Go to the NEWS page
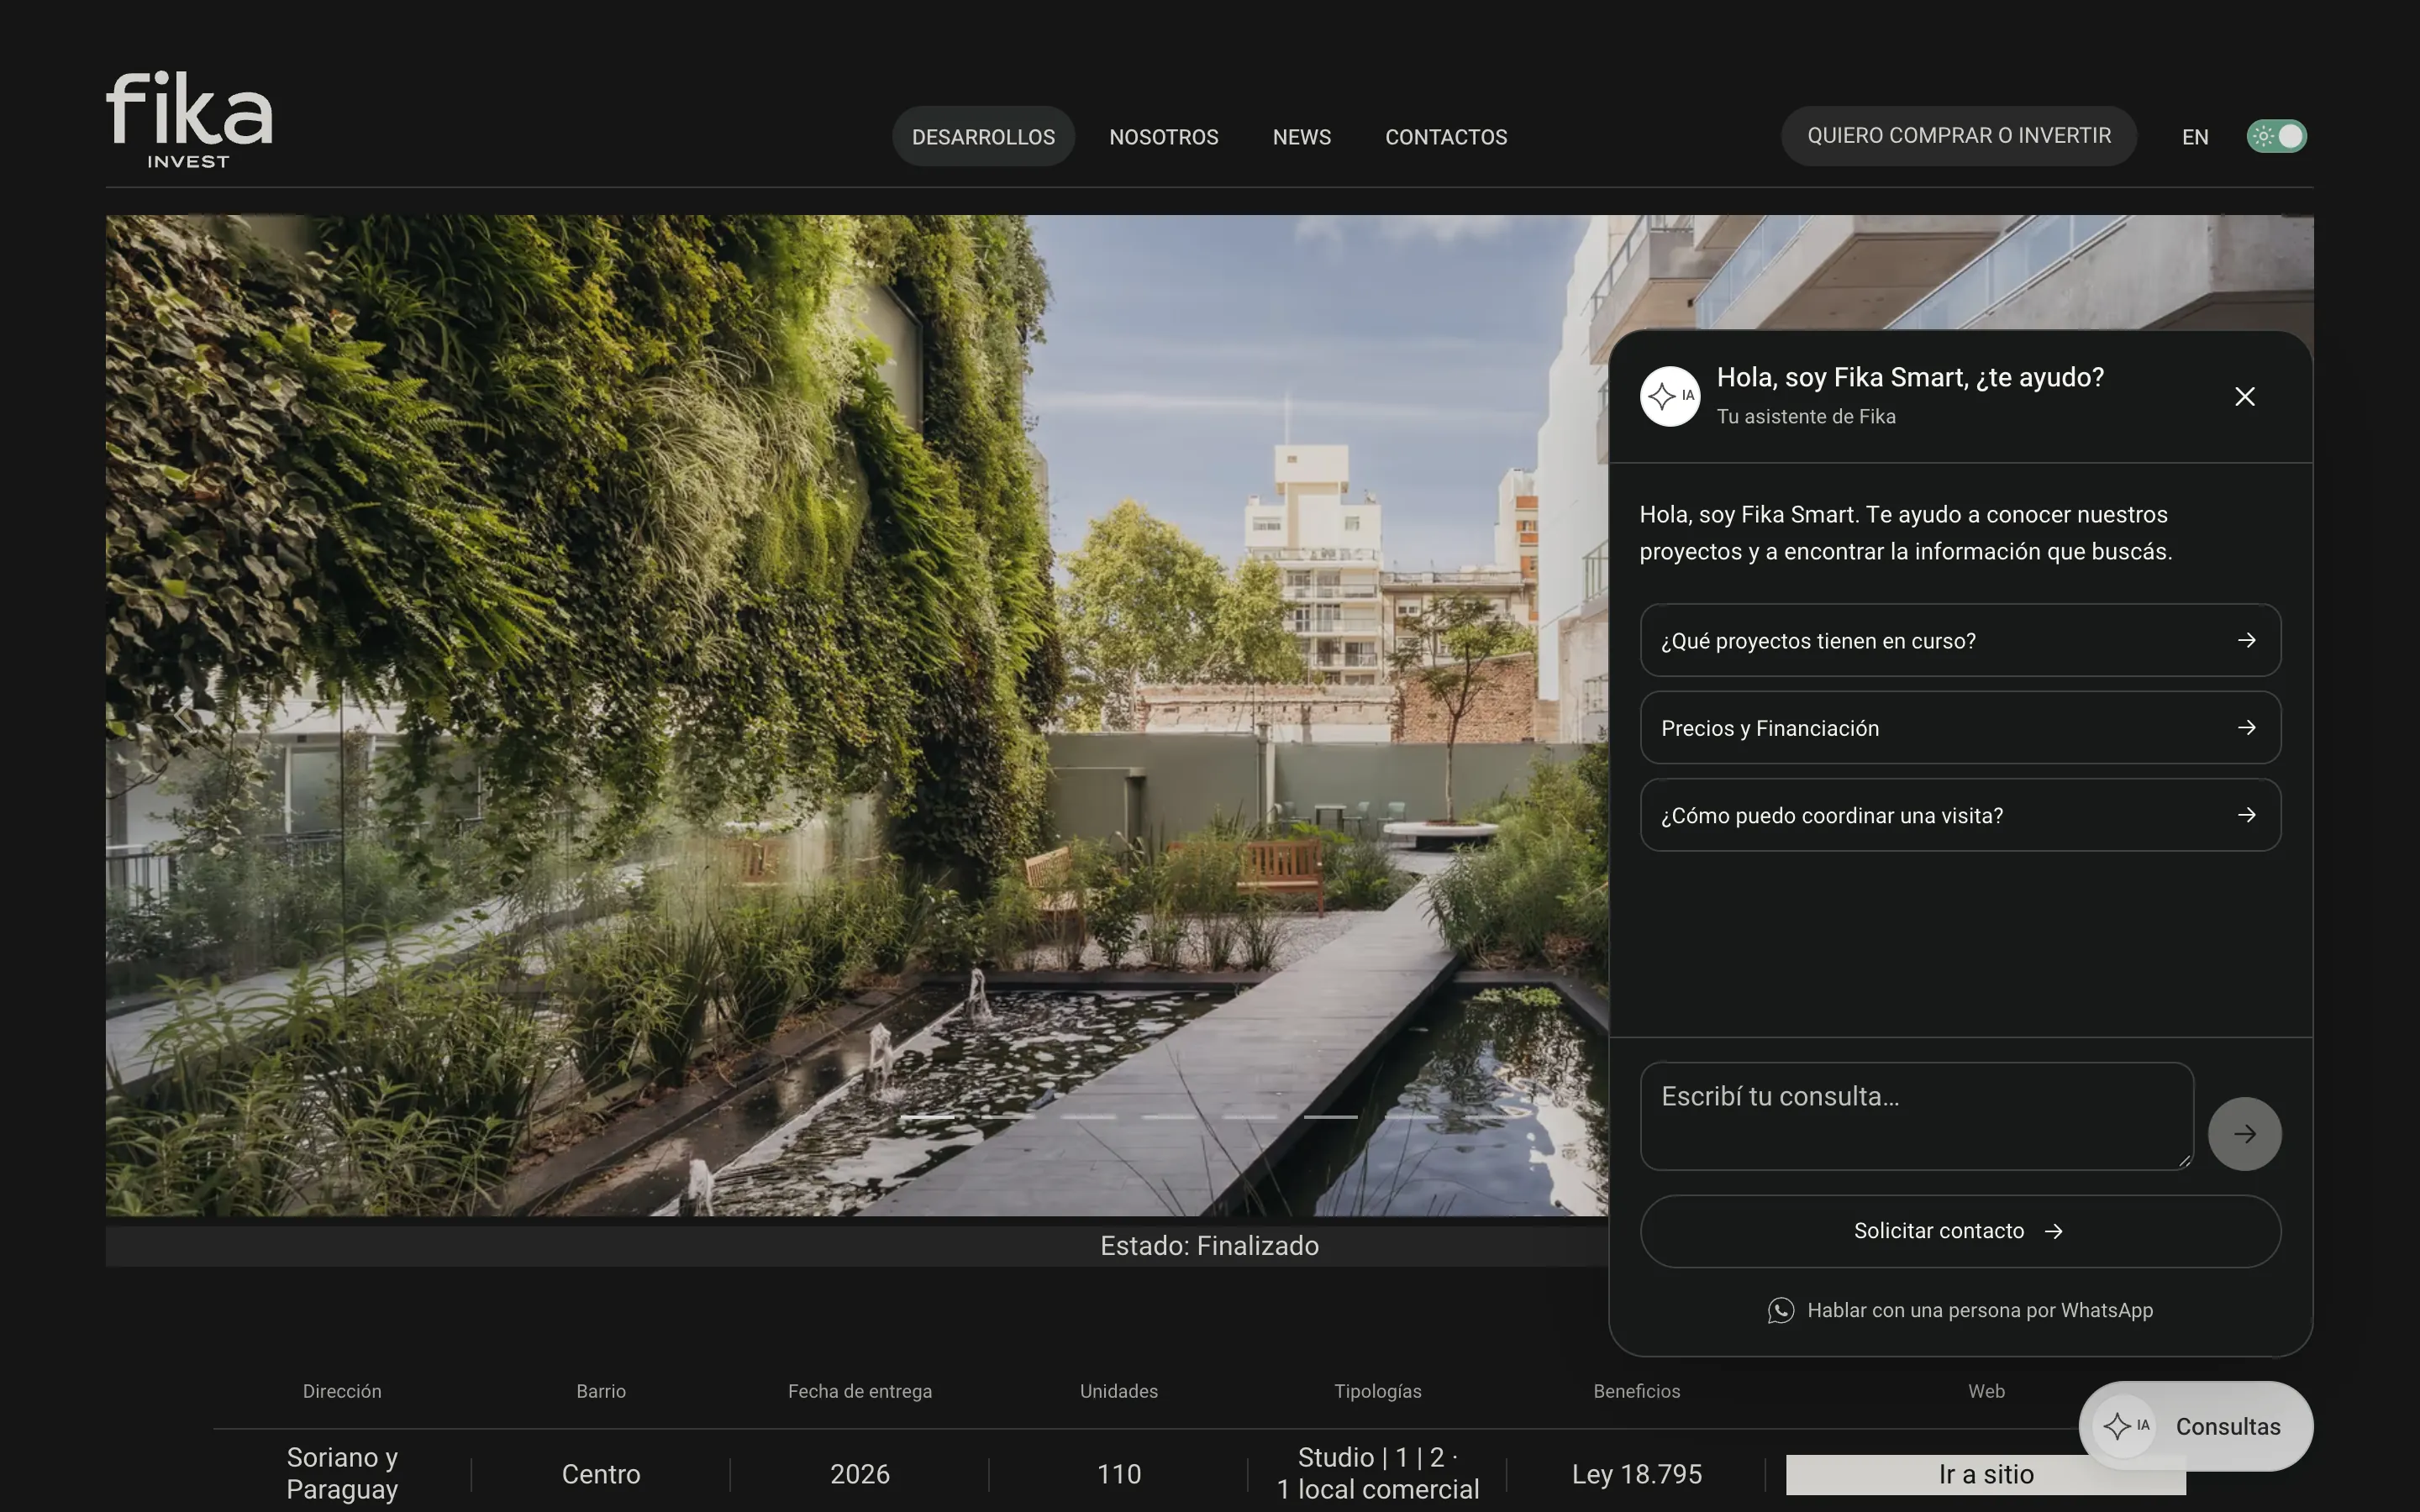Viewport: 2420px width, 1512px height. pyautogui.click(x=1302, y=136)
